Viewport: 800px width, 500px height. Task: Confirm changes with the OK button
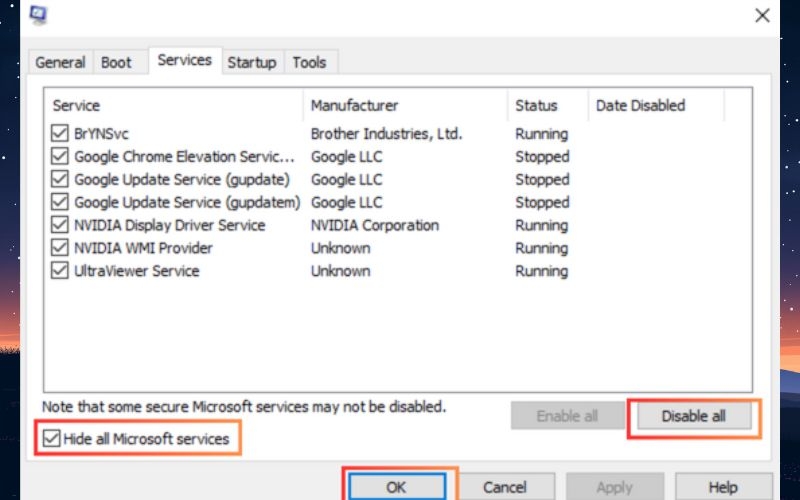click(396, 487)
